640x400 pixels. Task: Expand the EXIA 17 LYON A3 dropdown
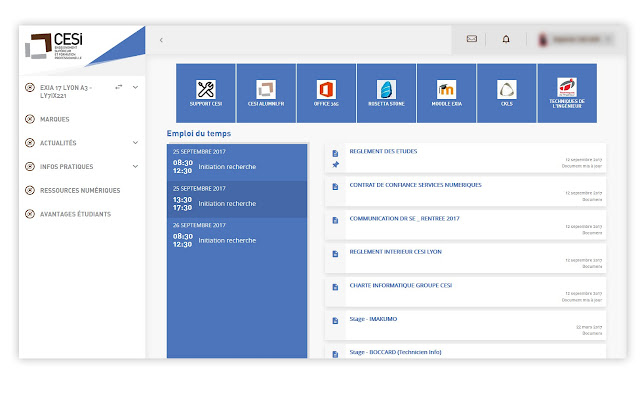point(135,87)
